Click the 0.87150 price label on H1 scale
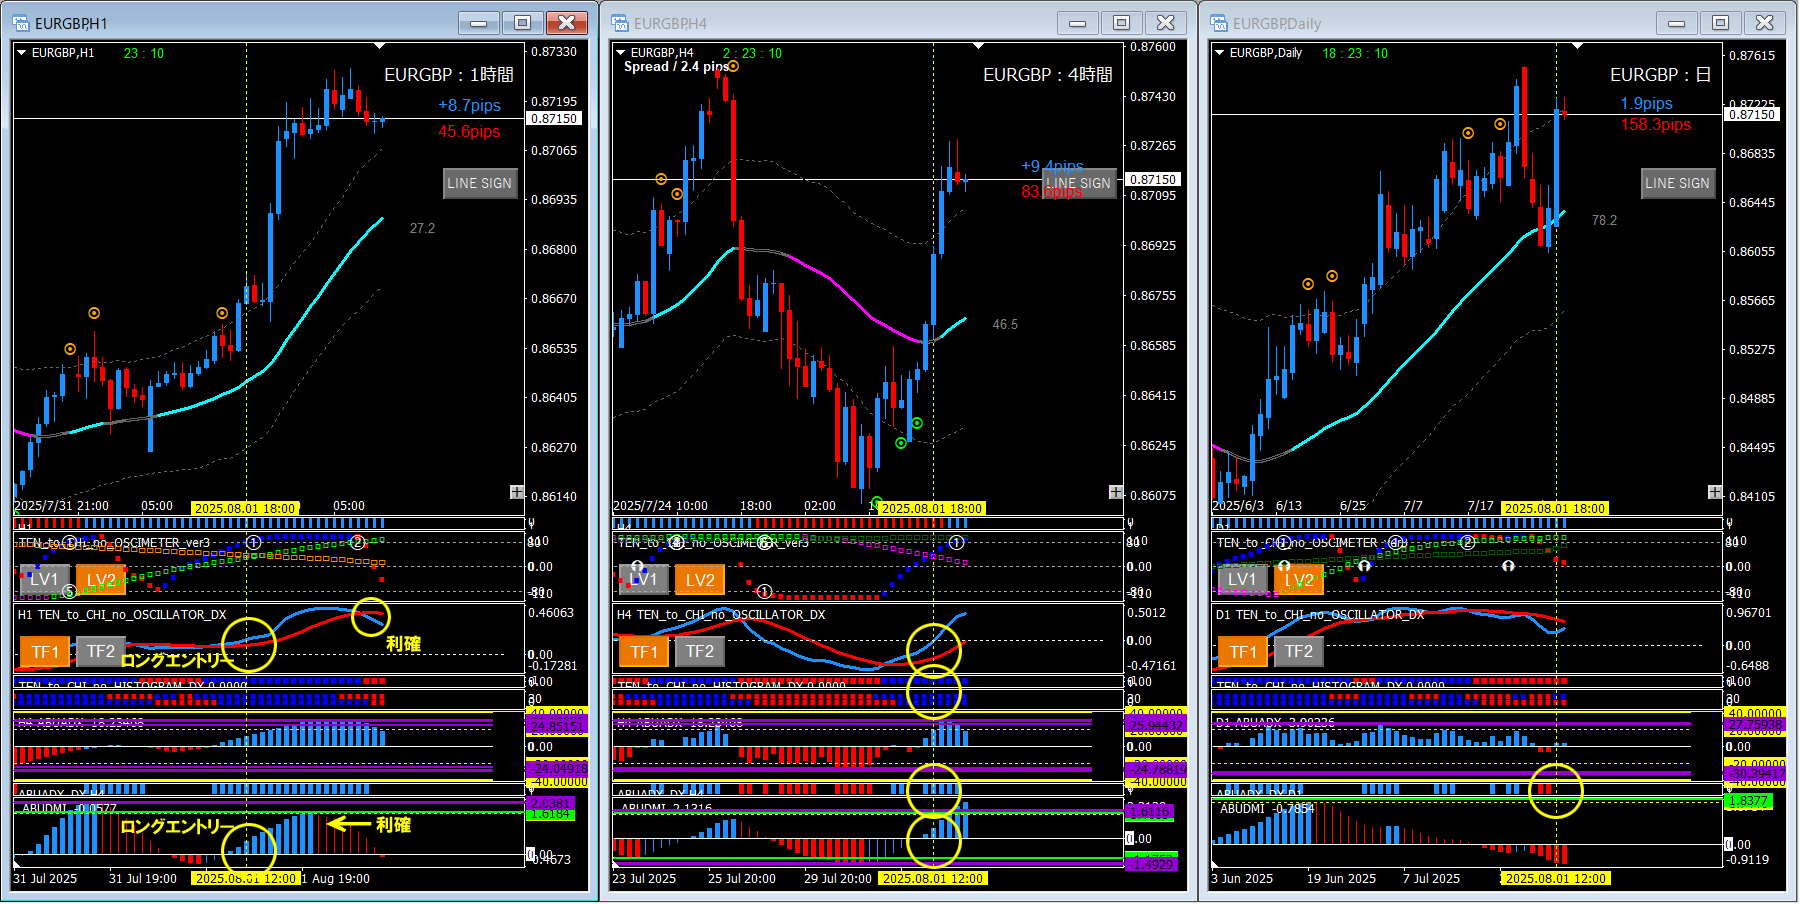This screenshot has height=904, width=1800. click(554, 118)
